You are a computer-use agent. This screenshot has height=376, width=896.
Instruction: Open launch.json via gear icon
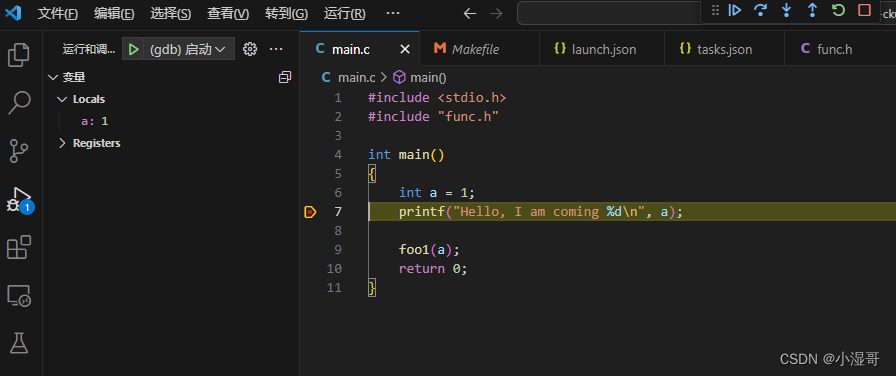click(250, 50)
